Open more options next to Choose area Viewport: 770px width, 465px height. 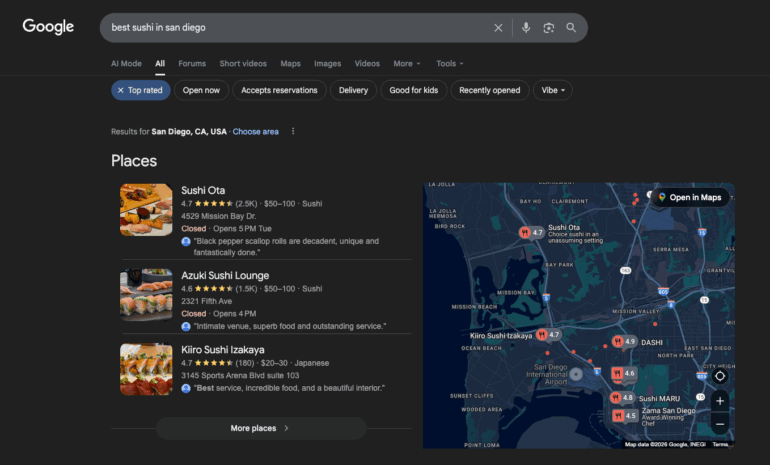pyautogui.click(x=293, y=131)
